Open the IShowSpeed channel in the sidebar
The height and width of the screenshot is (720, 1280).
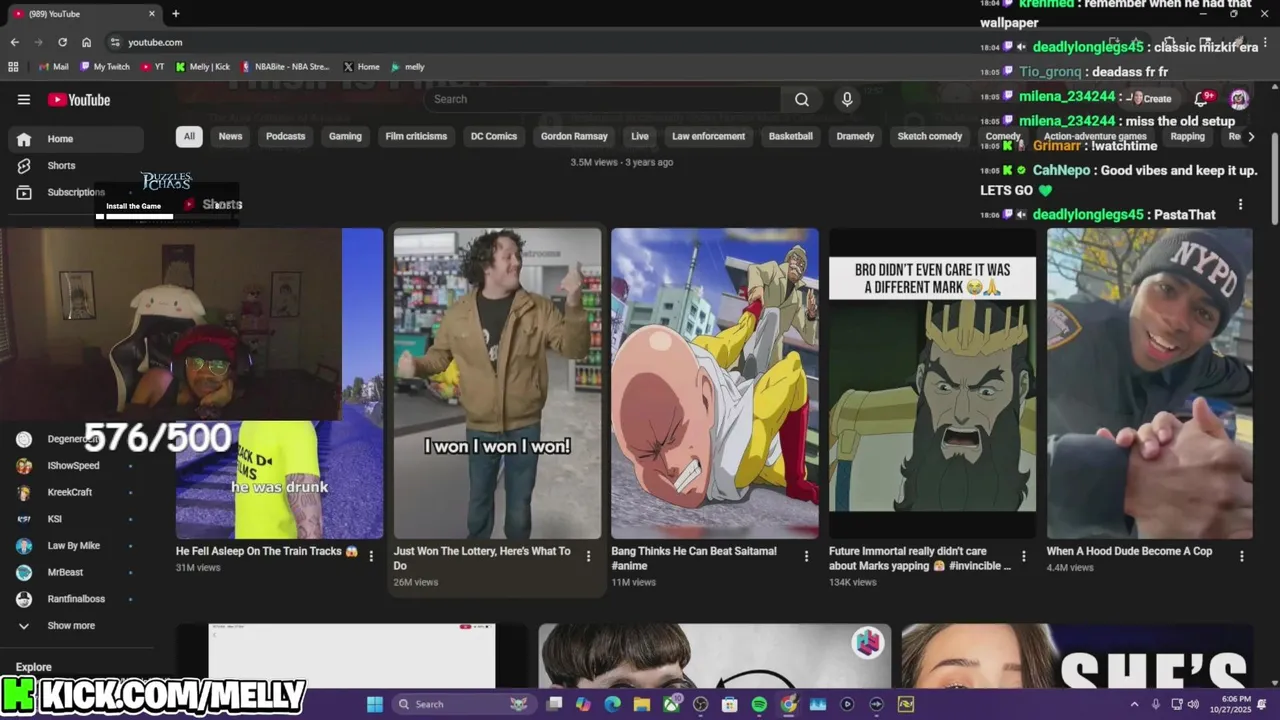pos(76,466)
